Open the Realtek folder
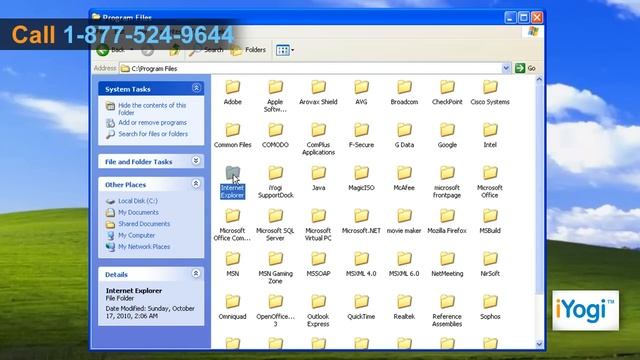 pos(404,307)
